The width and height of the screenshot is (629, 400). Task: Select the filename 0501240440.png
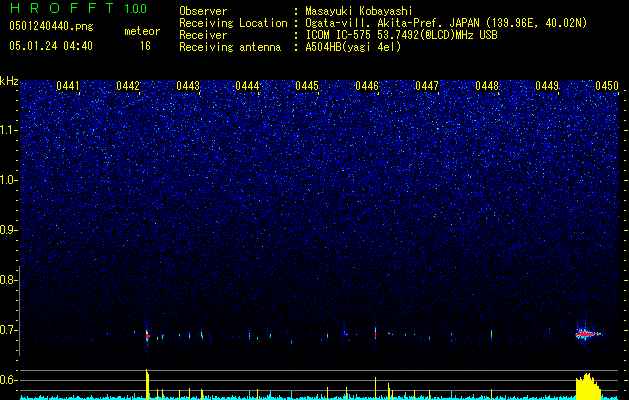pos(51,26)
